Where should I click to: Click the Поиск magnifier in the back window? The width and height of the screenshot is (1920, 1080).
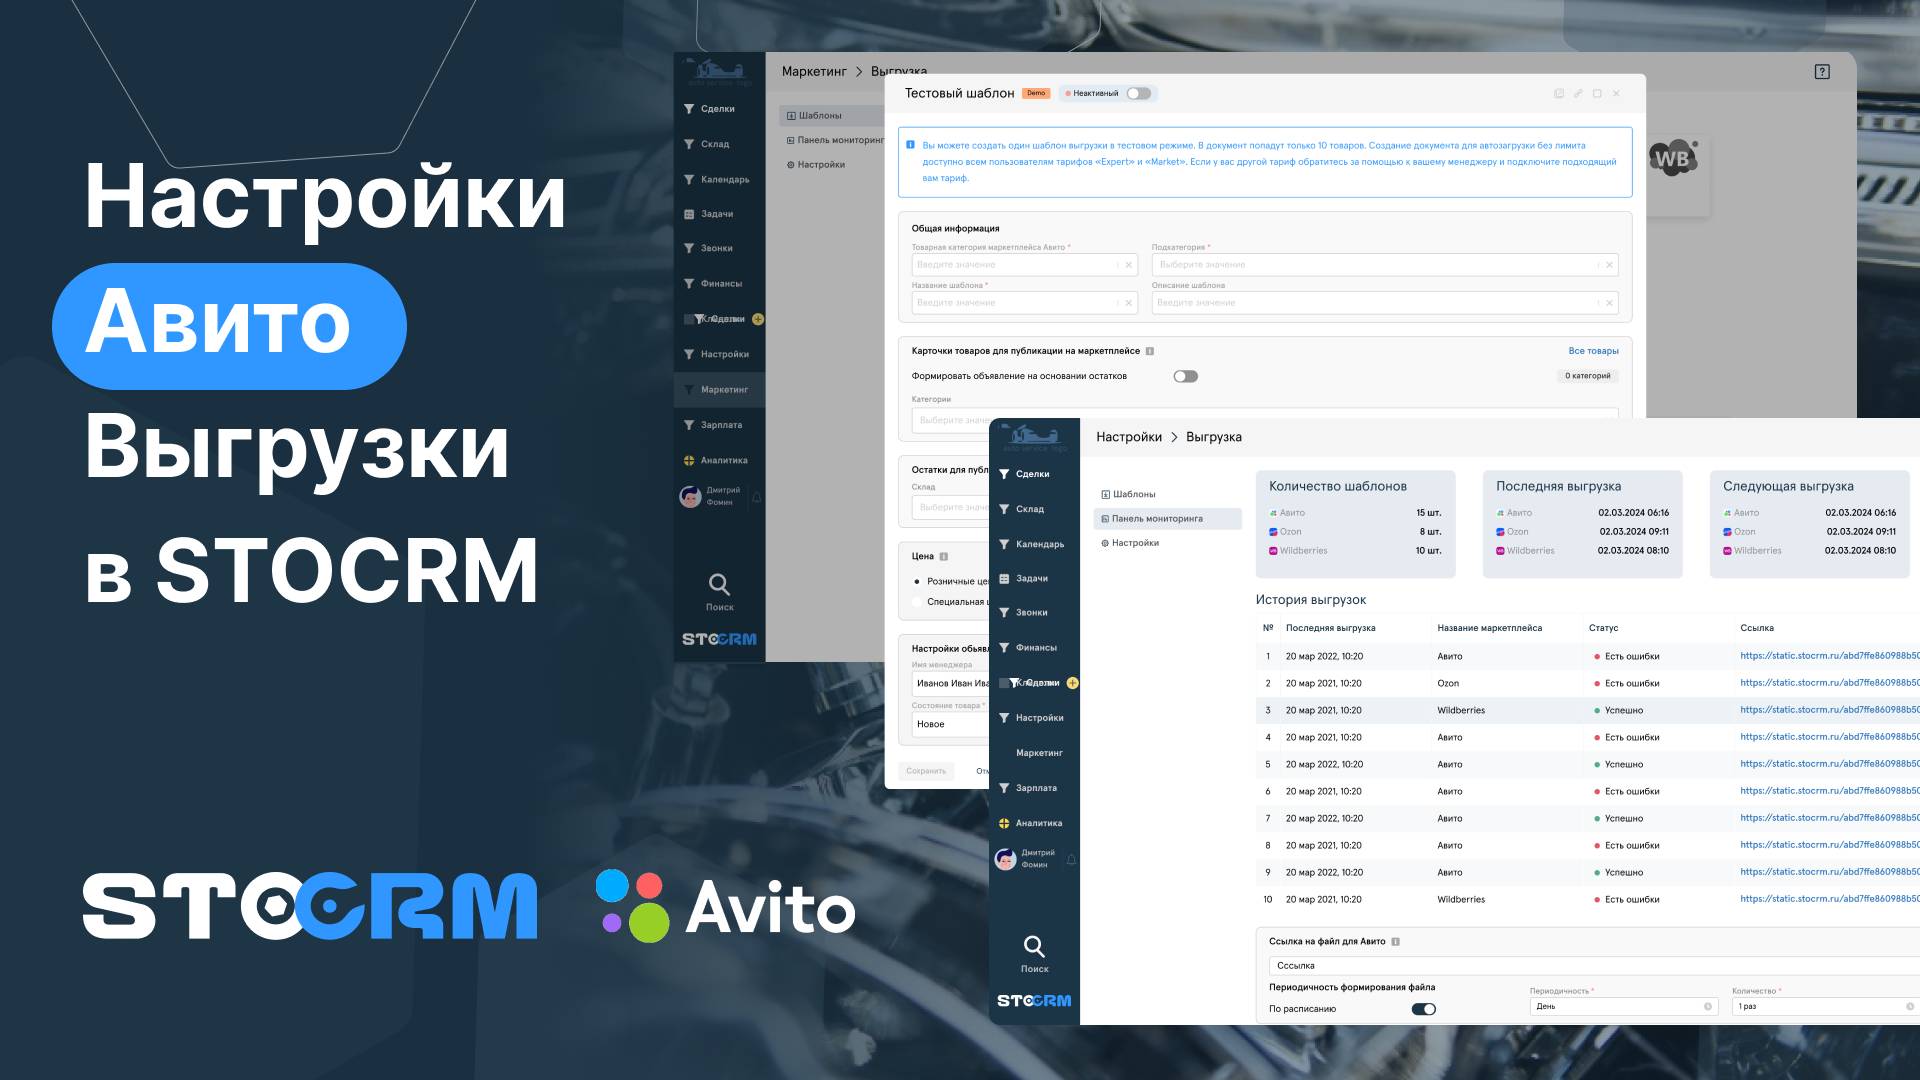coord(719,585)
